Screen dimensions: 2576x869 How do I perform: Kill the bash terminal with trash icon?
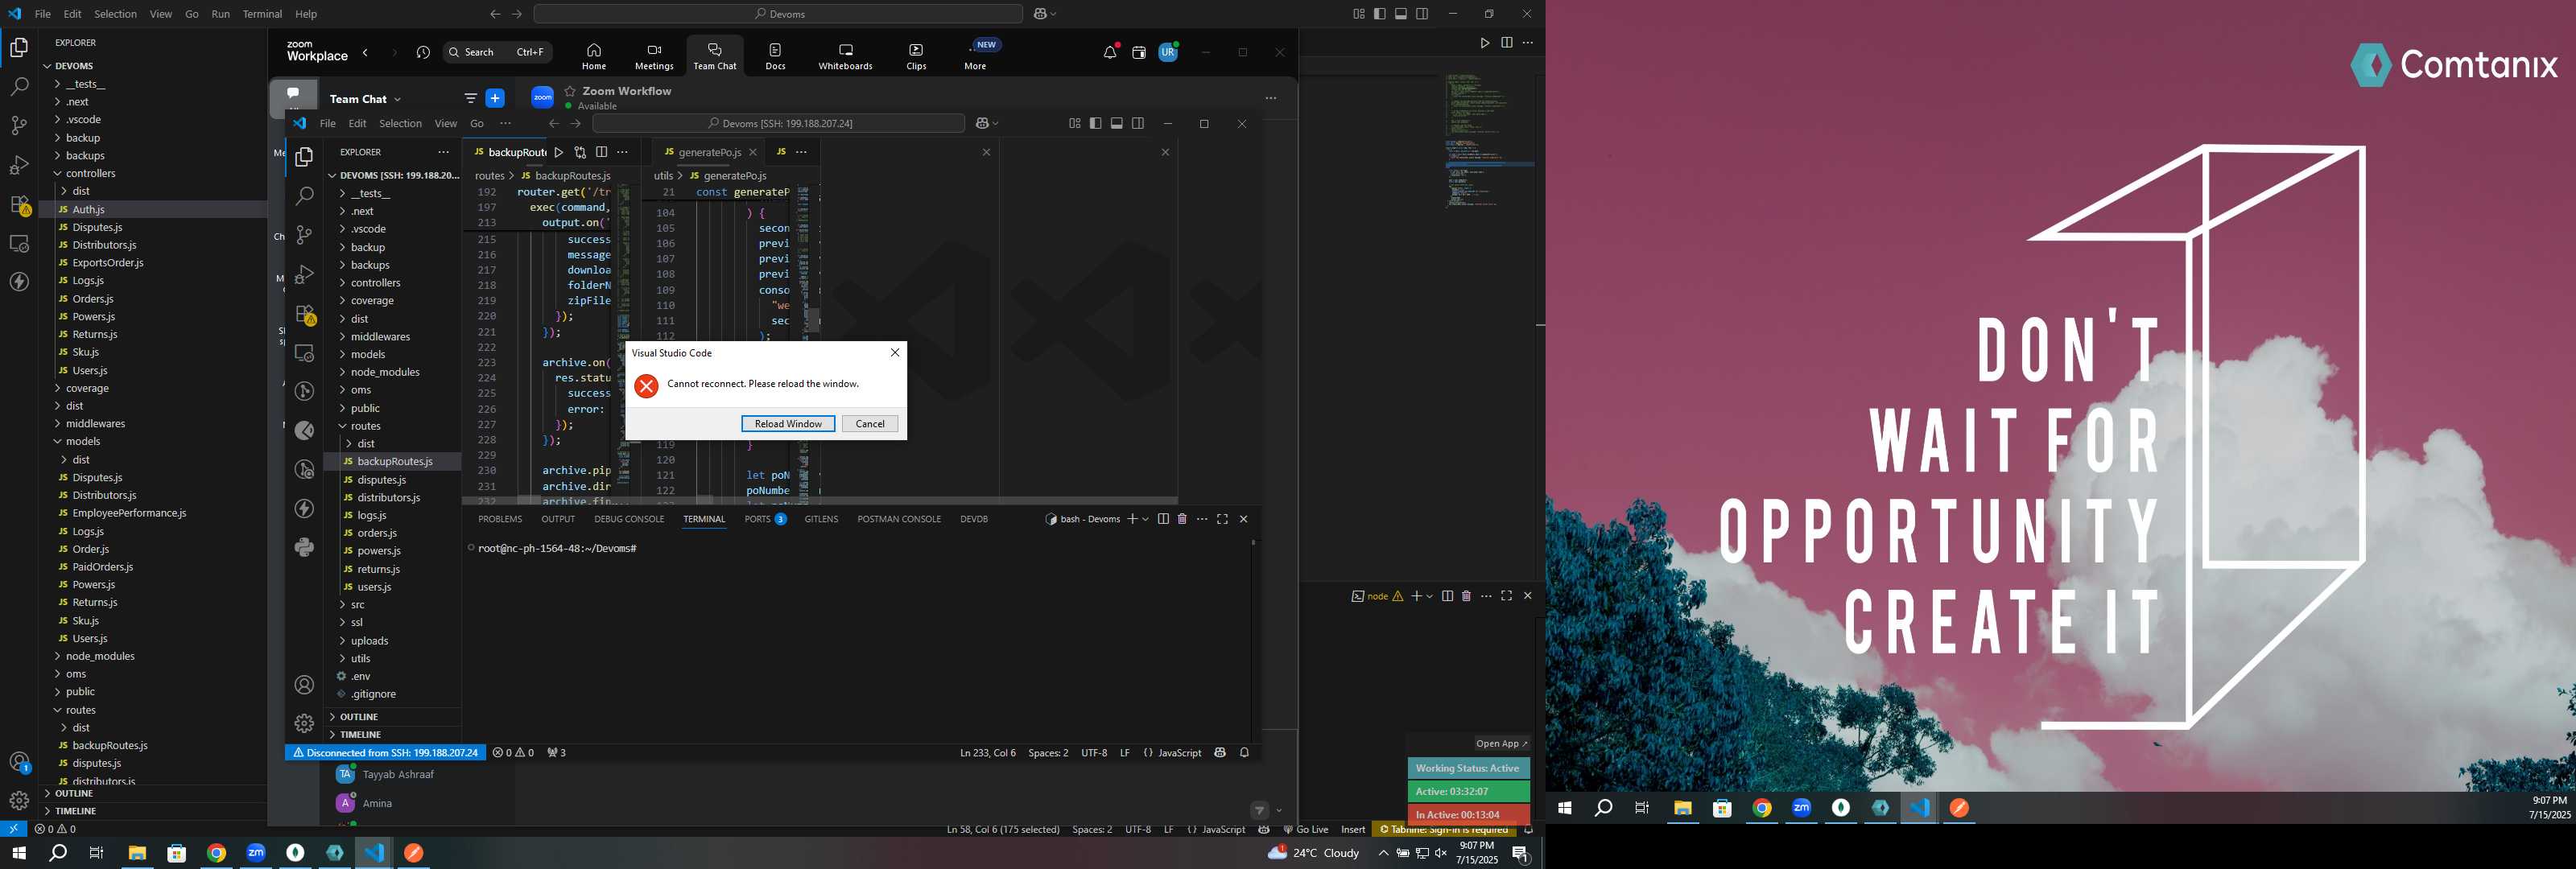click(x=1182, y=519)
